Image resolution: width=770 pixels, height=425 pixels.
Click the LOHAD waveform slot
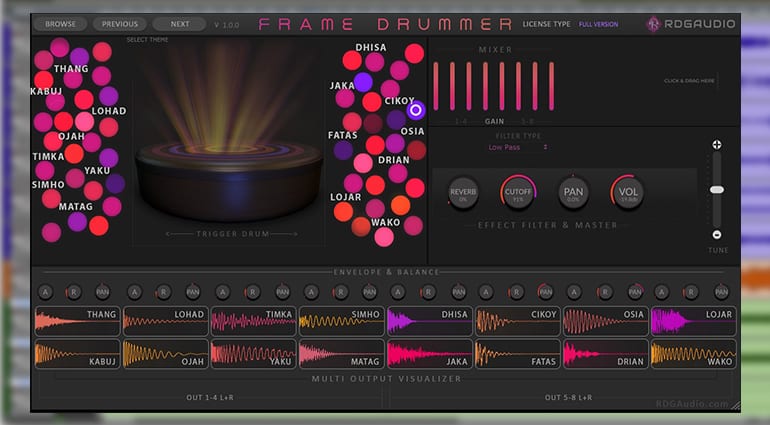pos(165,321)
